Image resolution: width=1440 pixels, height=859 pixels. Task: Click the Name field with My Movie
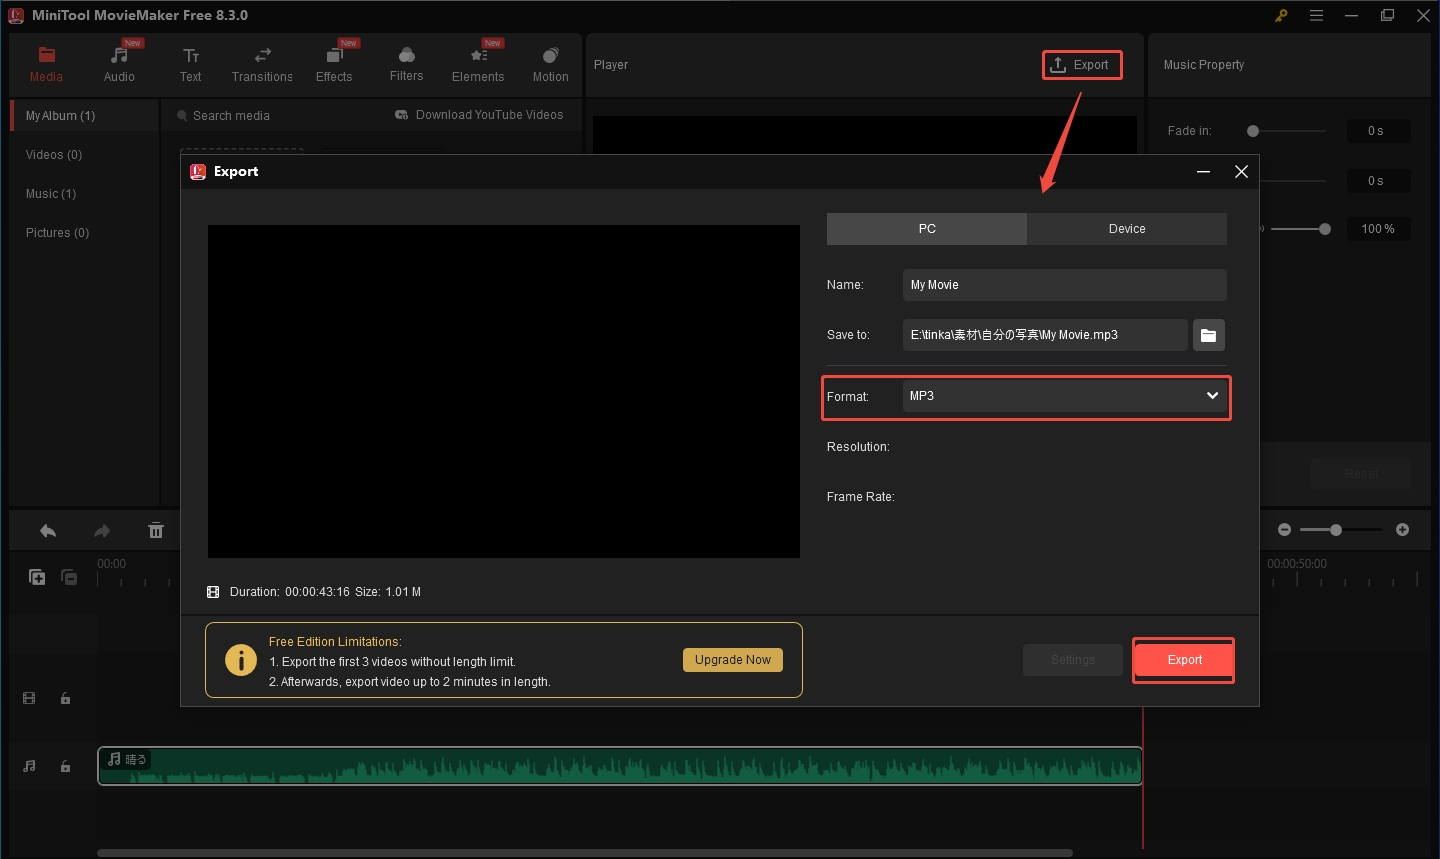click(x=1064, y=285)
